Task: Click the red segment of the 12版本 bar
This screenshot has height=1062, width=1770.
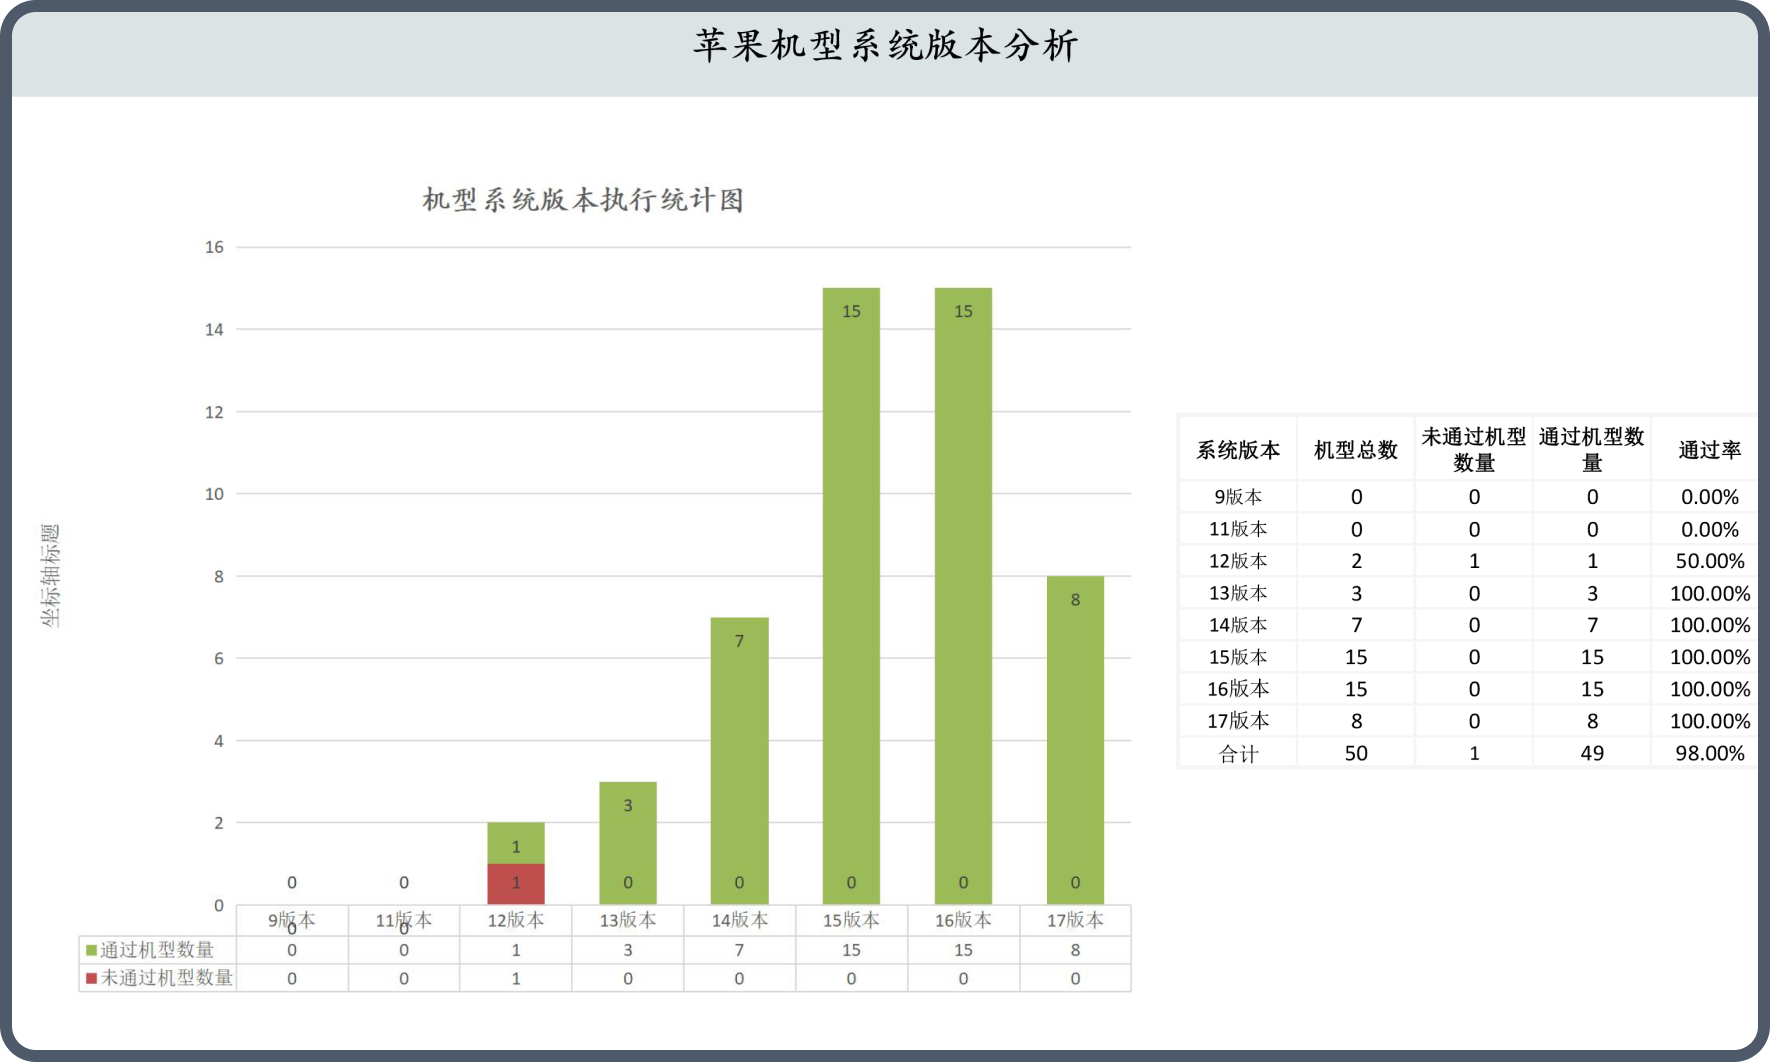Action: pyautogui.click(x=516, y=884)
